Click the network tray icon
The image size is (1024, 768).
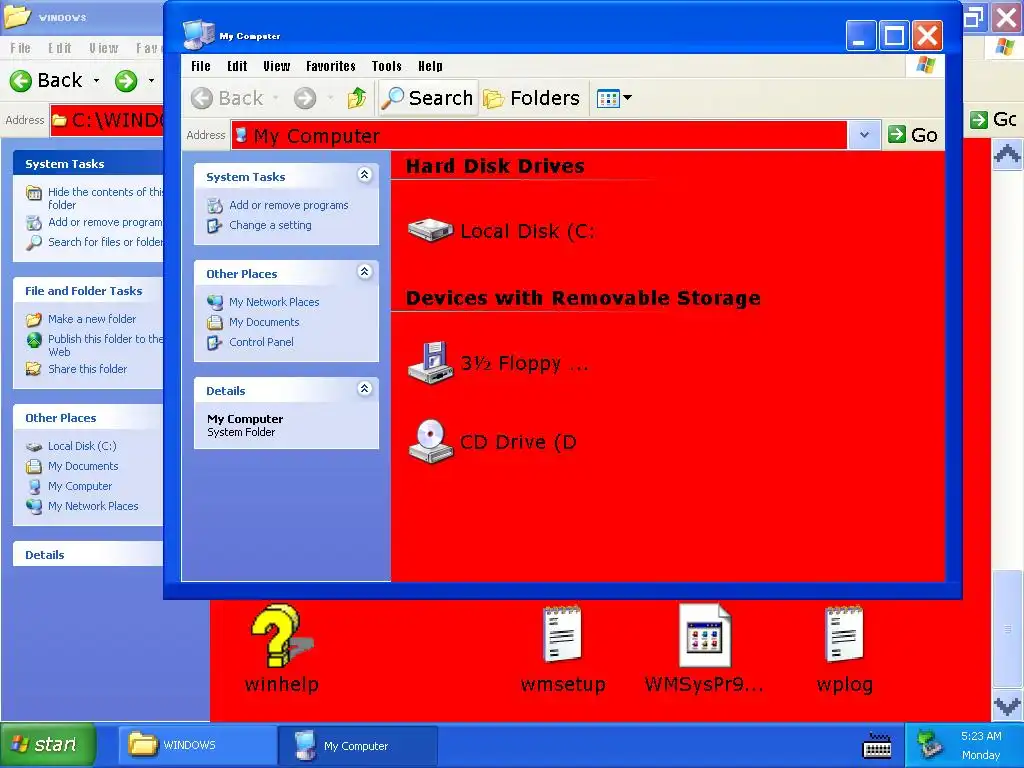click(x=929, y=745)
